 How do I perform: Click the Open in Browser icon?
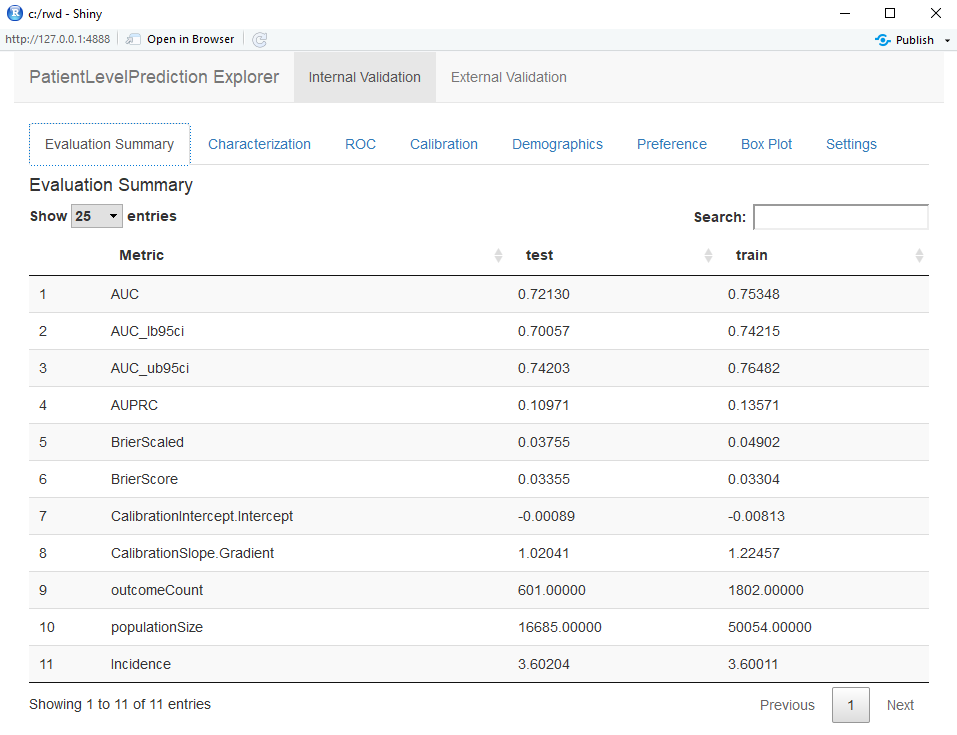click(x=132, y=40)
